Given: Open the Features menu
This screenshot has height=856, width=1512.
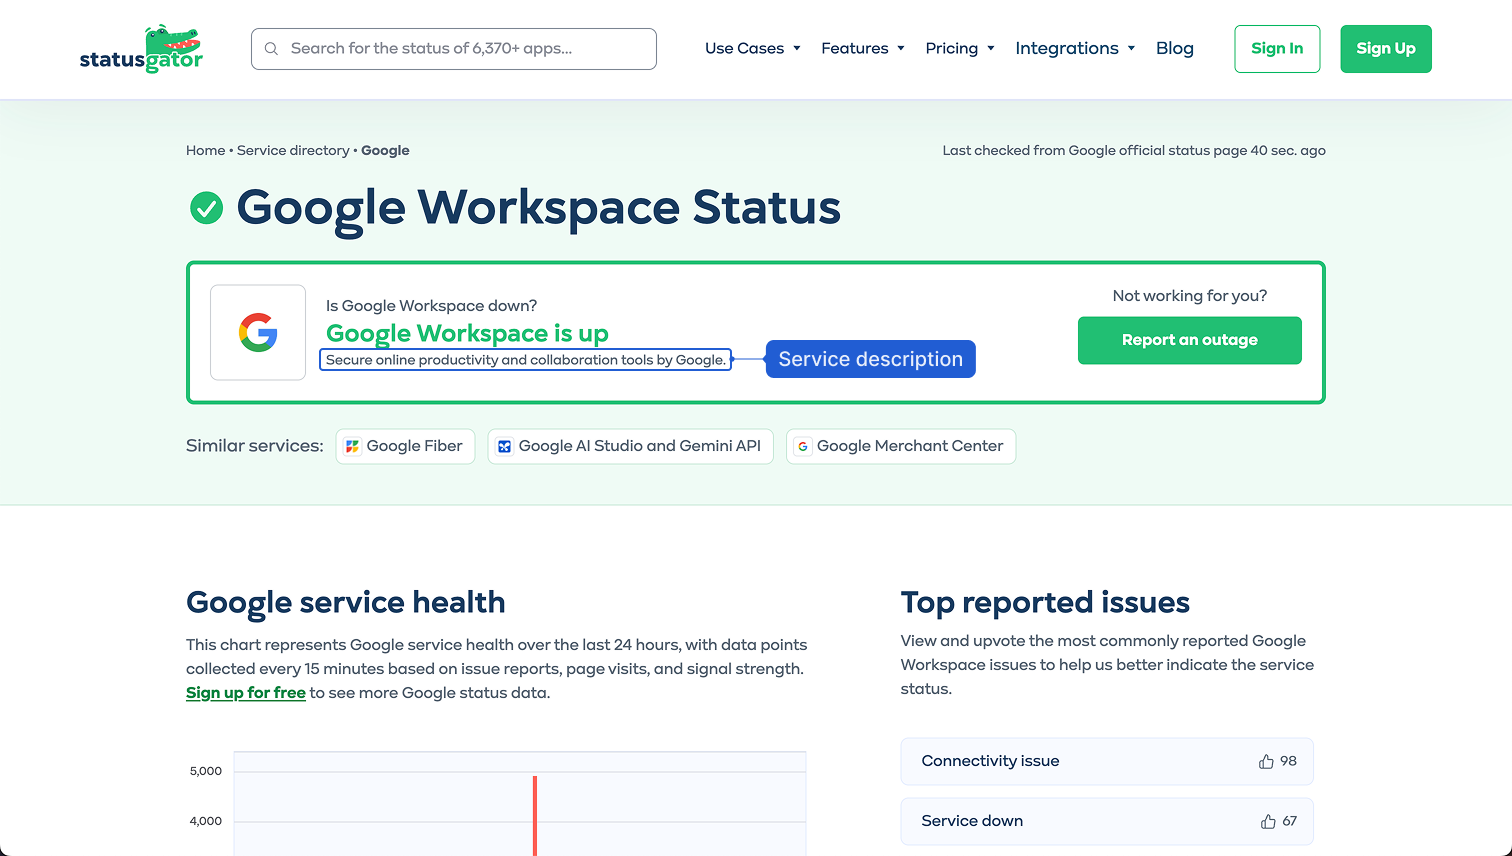Looking at the screenshot, I should tap(863, 48).
